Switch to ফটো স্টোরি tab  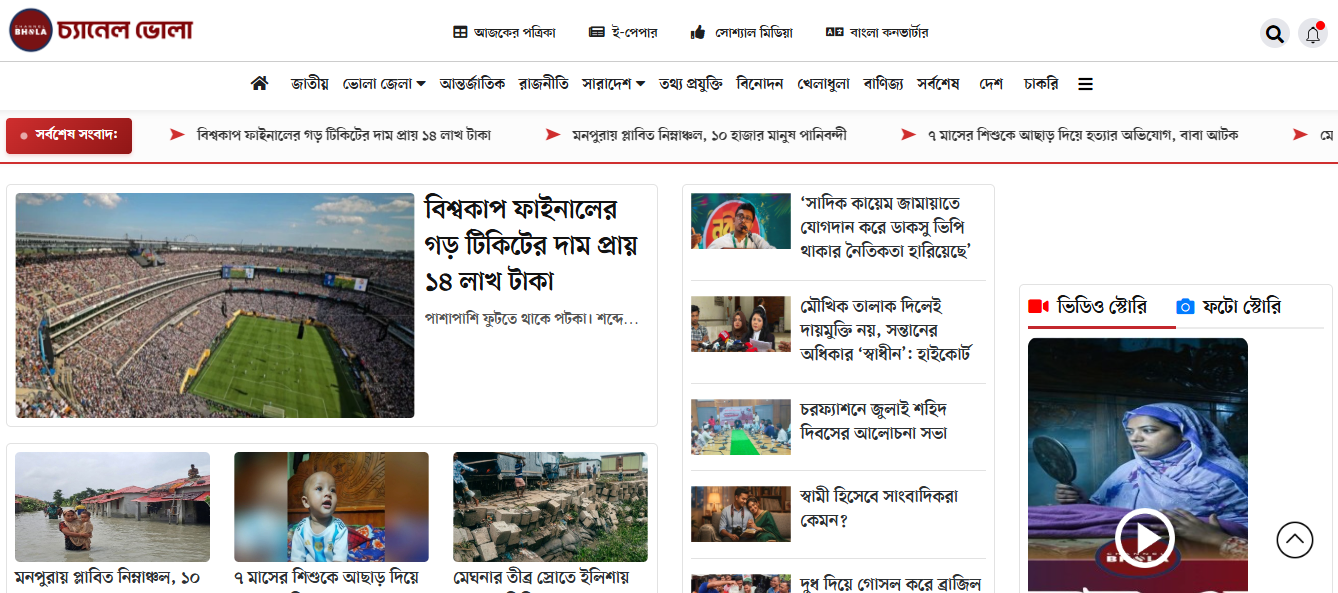click(x=1228, y=306)
